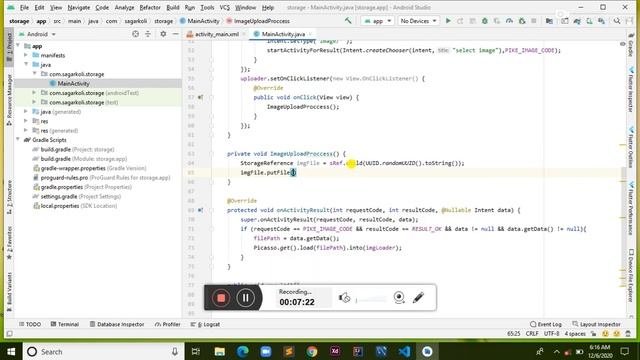
Task: Expand the manifests folder
Action: (26, 55)
